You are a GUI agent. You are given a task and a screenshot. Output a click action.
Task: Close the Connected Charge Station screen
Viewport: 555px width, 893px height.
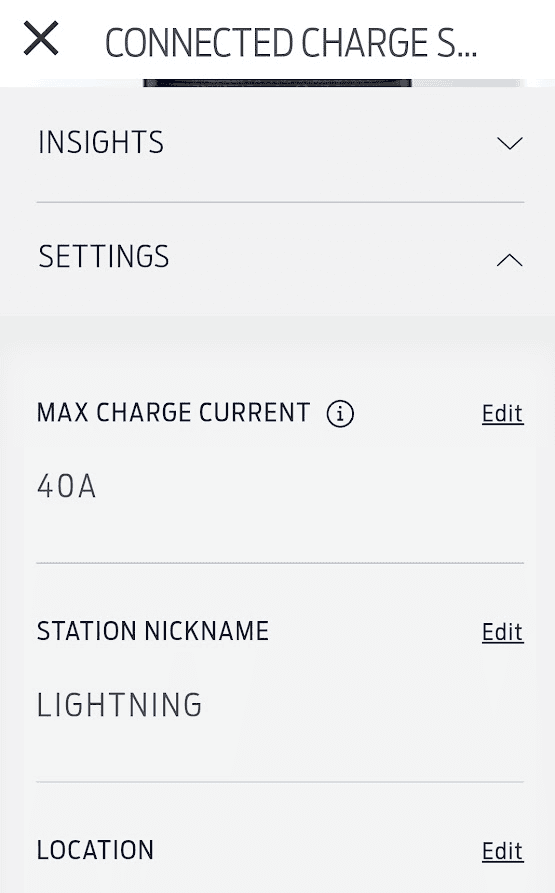(x=41, y=38)
